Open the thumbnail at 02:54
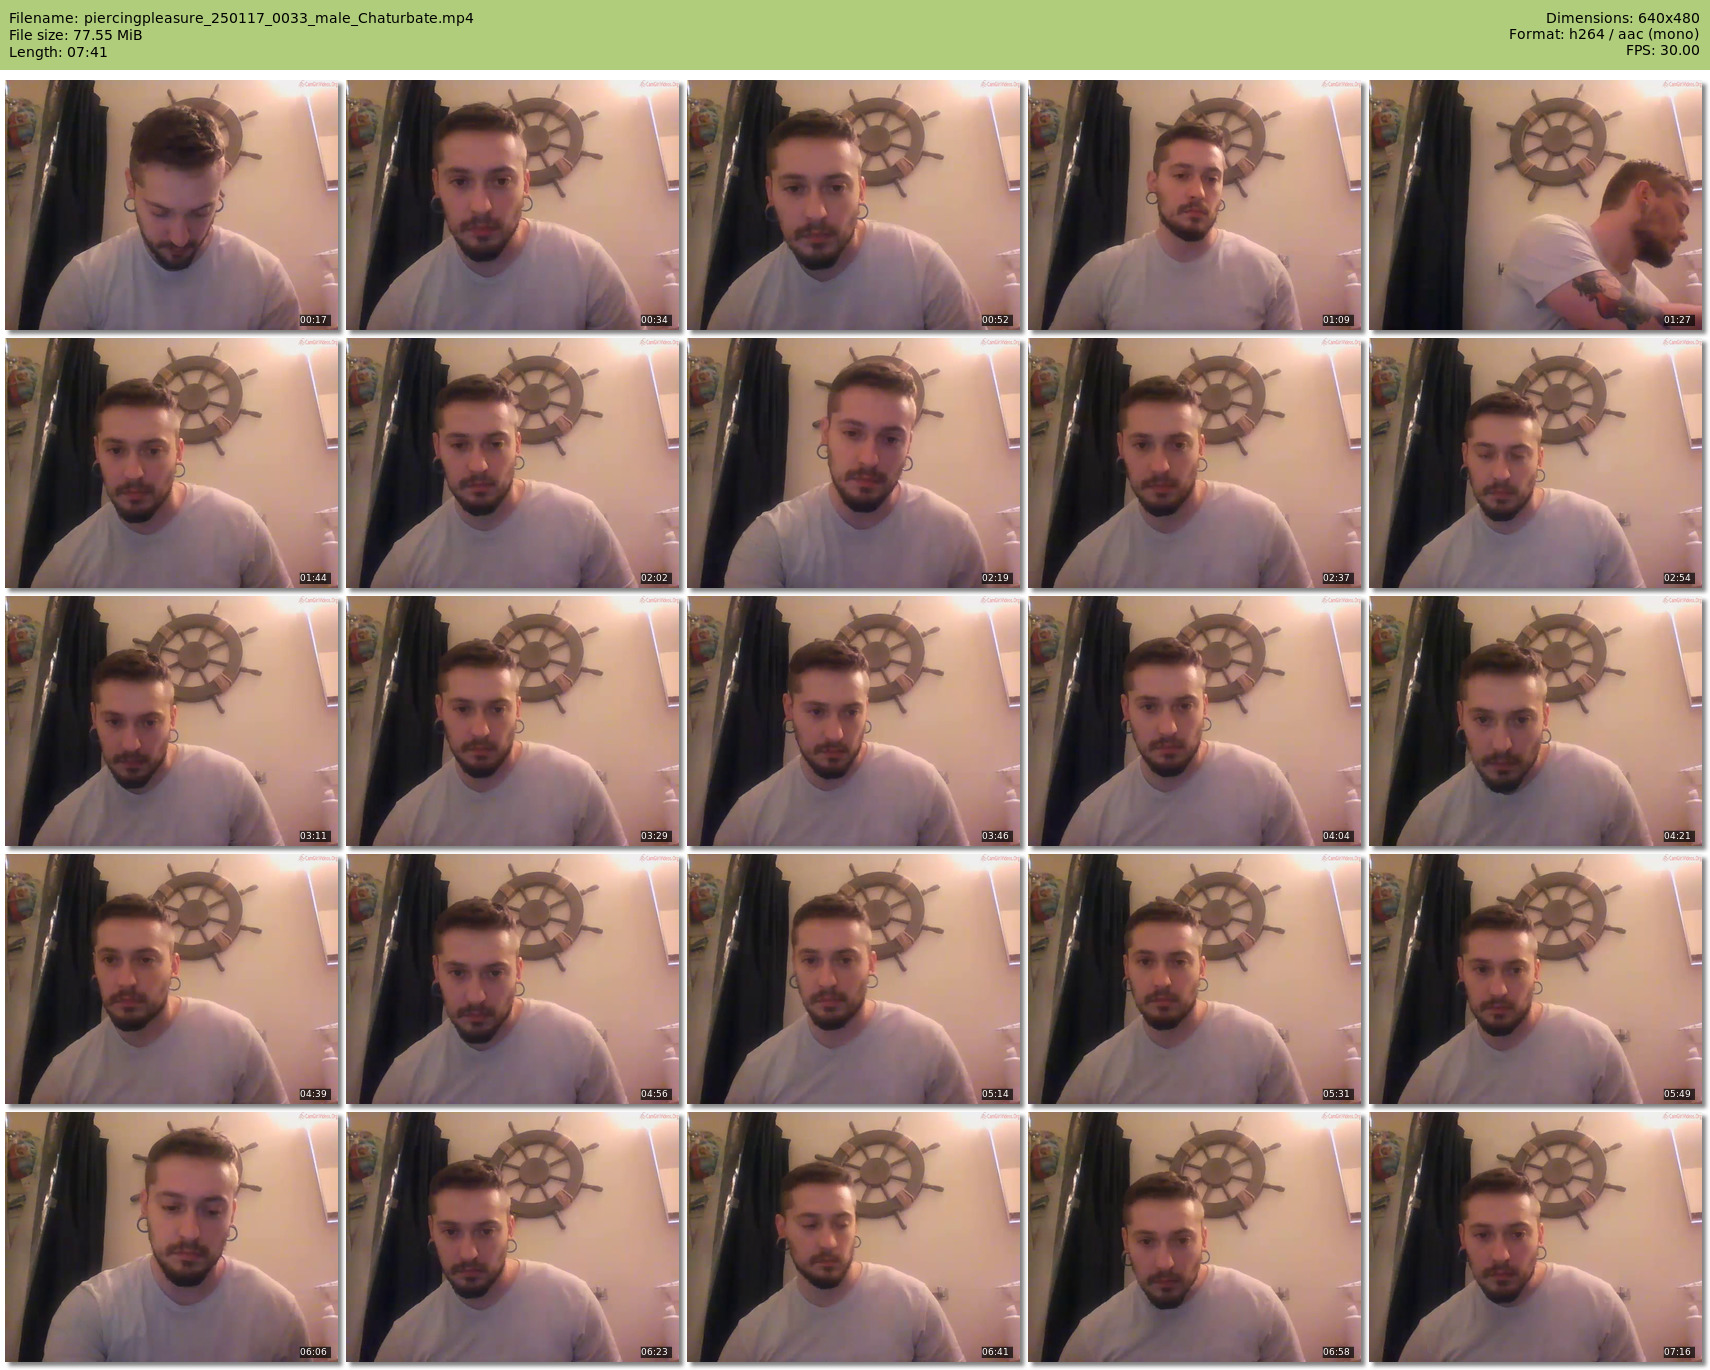The image size is (1710, 1370). coord(1536,463)
